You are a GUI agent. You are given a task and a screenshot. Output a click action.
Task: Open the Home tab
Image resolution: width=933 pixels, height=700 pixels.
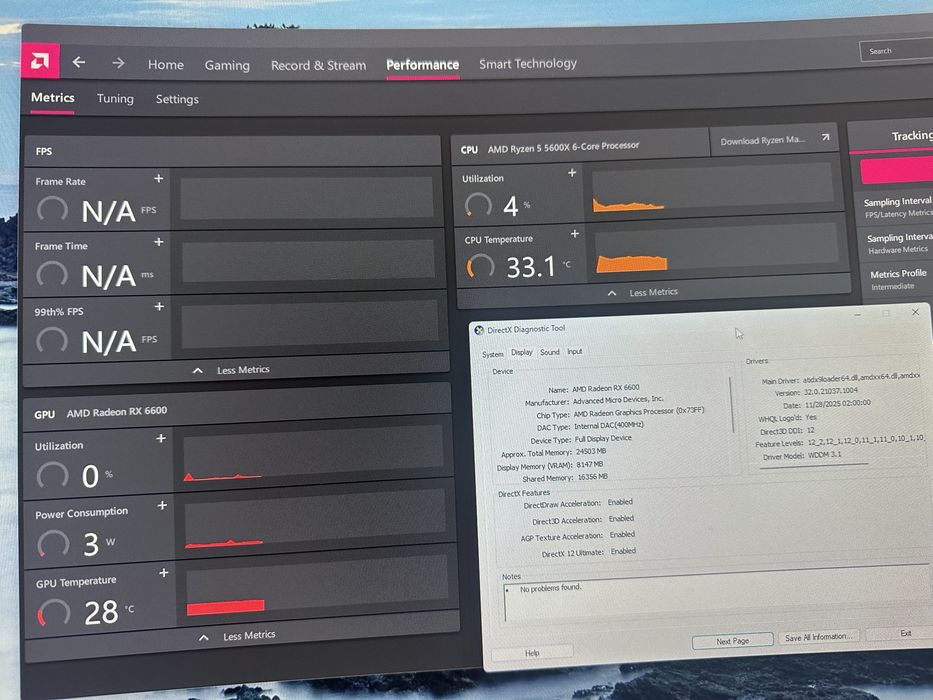165,64
